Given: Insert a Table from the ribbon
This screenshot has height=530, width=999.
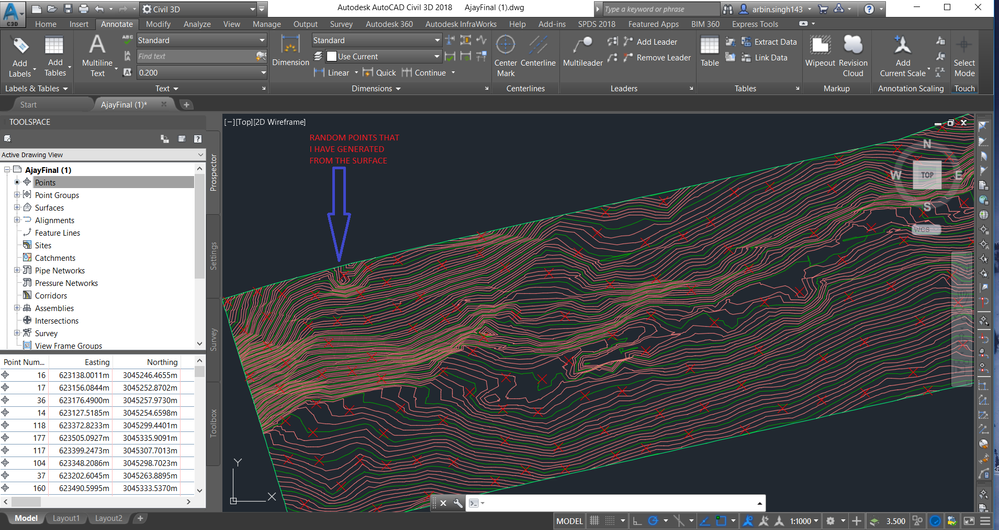Looking at the screenshot, I should pyautogui.click(x=710, y=51).
